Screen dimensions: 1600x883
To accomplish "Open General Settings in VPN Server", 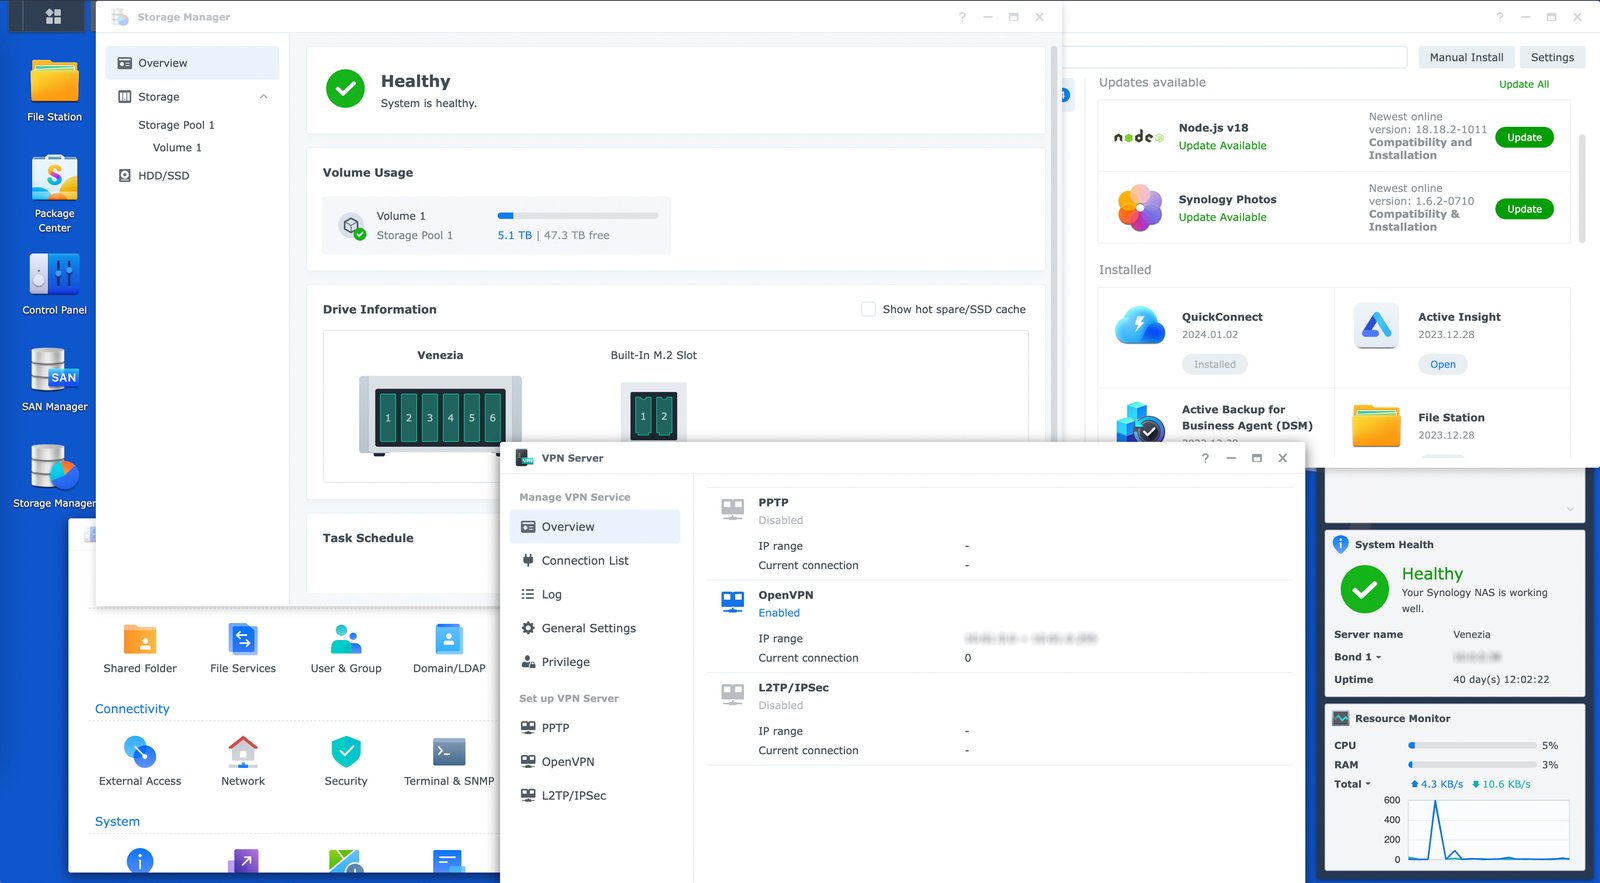I will pyautogui.click(x=595, y=629).
